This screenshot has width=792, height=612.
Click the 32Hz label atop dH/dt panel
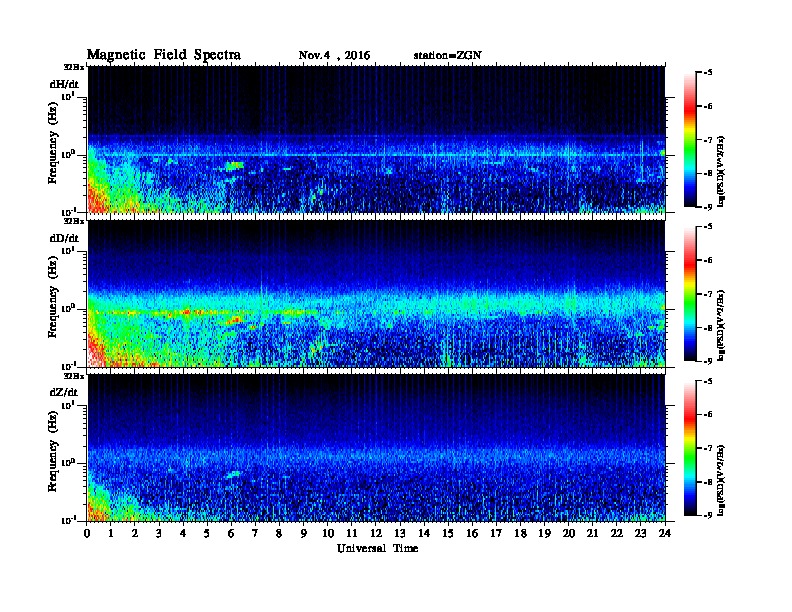pos(73,67)
